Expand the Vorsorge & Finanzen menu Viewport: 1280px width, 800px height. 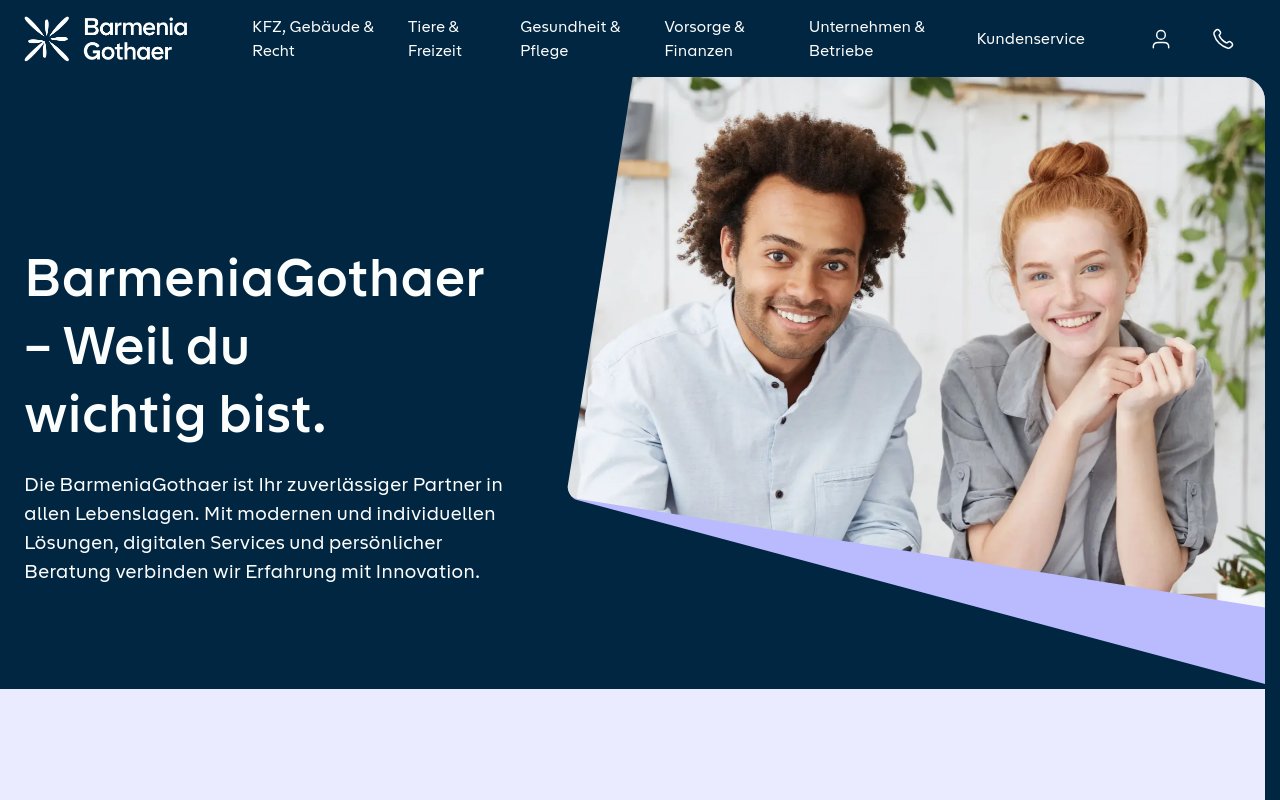[705, 39]
